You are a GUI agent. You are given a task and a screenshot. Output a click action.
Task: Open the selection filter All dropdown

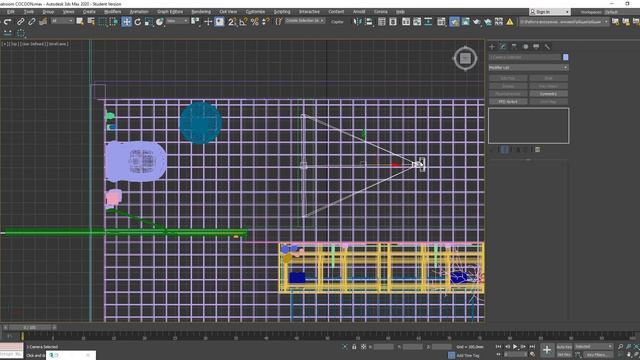point(62,21)
